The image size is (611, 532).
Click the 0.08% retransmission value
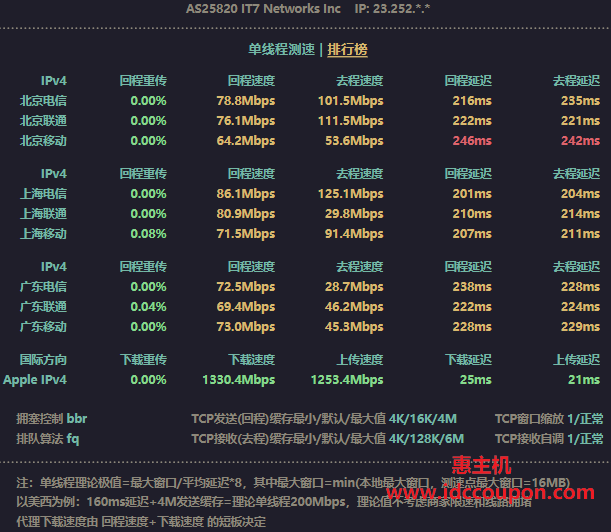[148, 234]
